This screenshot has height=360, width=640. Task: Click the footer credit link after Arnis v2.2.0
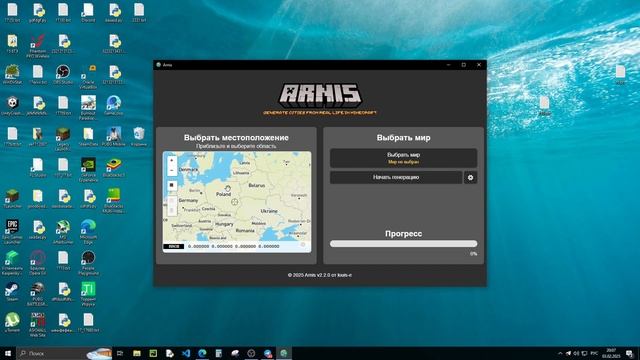pos(344,275)
